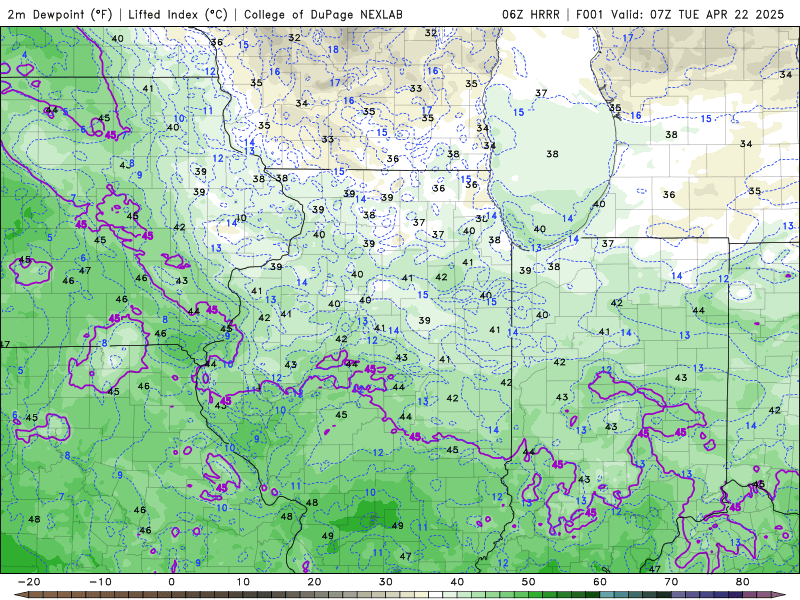This screenshot has height=600, width=800.
Task: Click the blue "18" lifted index contour label
Action: tap(333, 49)
